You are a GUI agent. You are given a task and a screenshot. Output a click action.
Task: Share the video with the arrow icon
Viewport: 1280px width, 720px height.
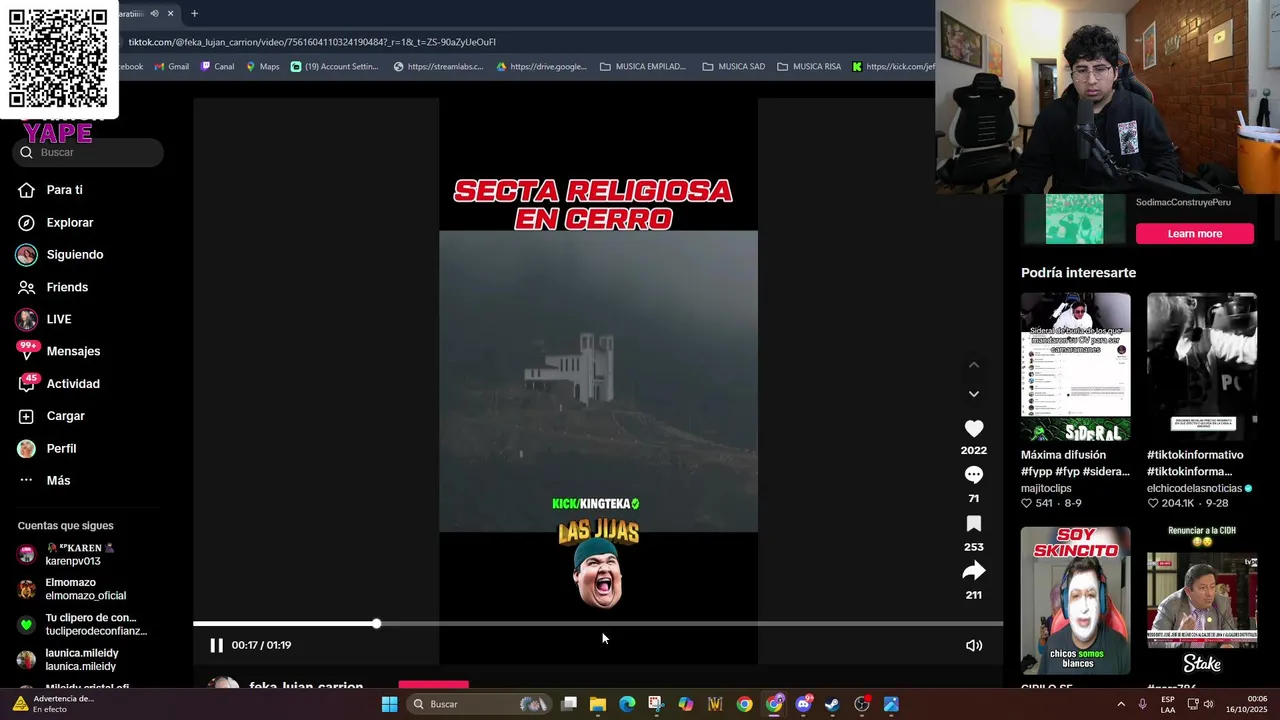[973, 571]
